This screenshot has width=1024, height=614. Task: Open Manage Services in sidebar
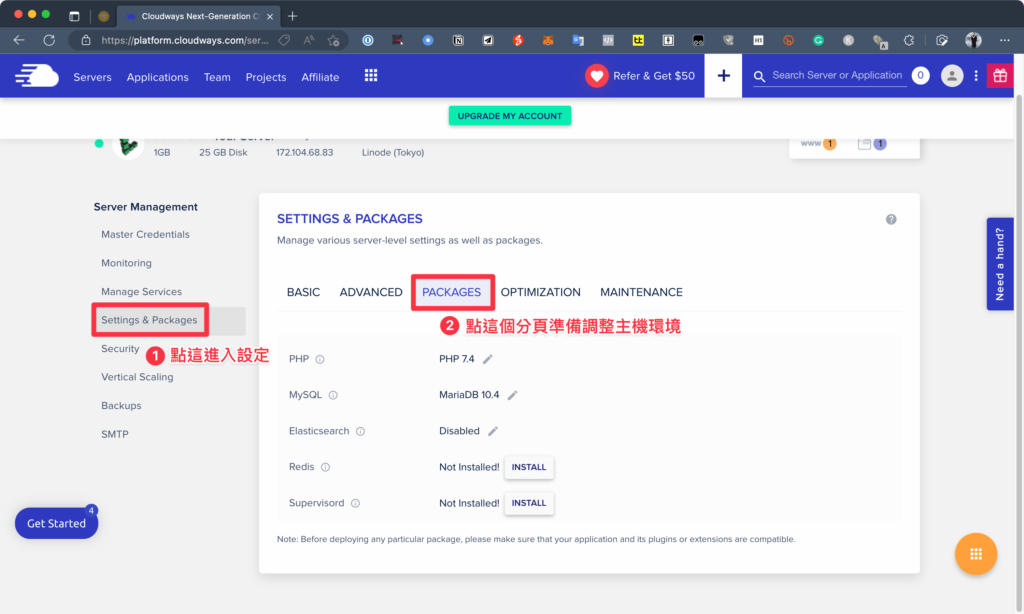tap(141, 292)
